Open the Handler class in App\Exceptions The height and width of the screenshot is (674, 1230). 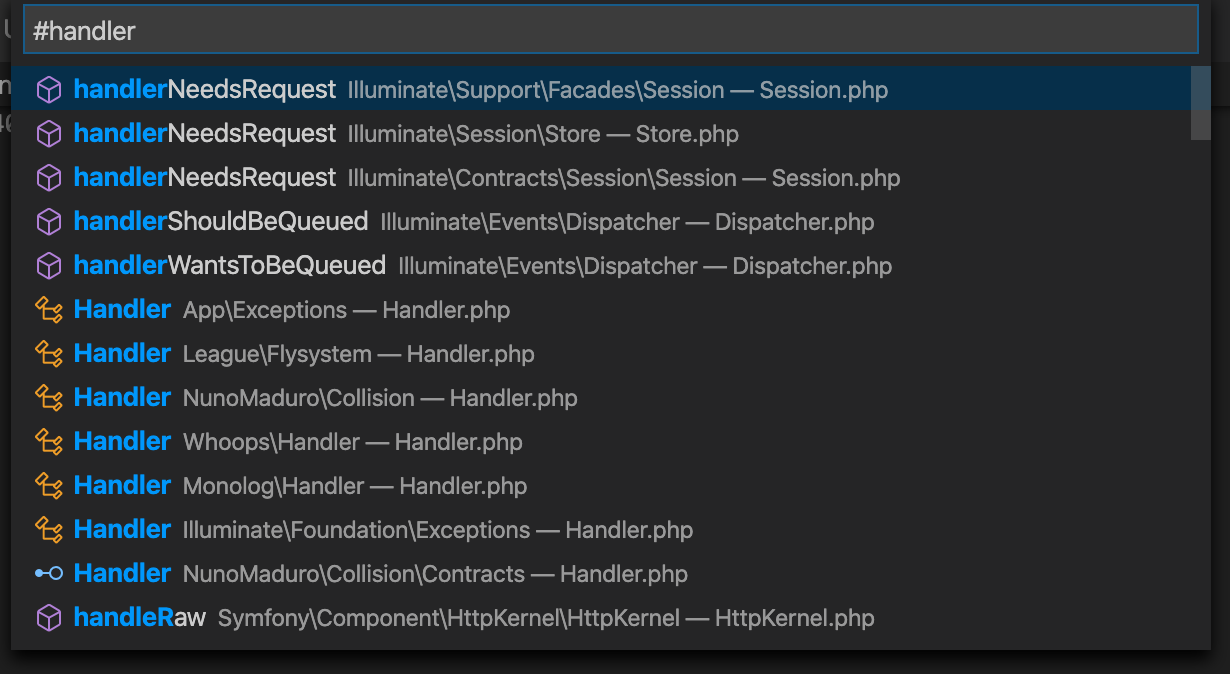pos(601,310)
